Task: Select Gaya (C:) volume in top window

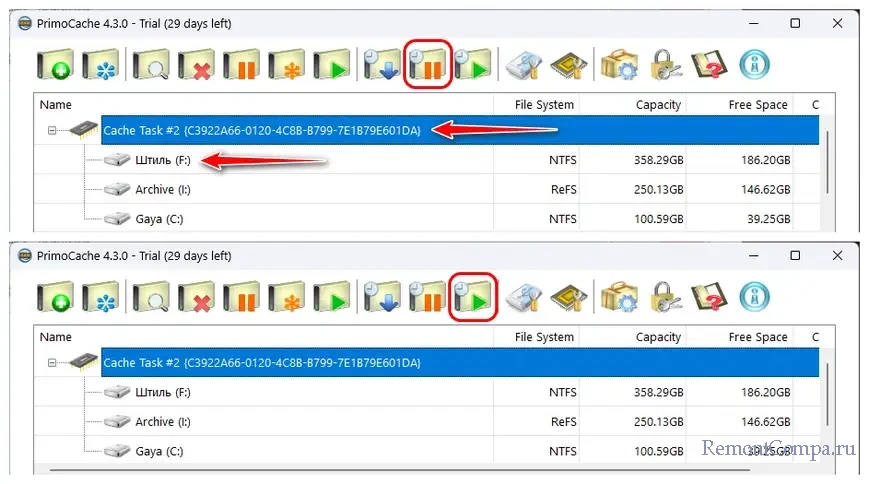Action: pos(159,219)
